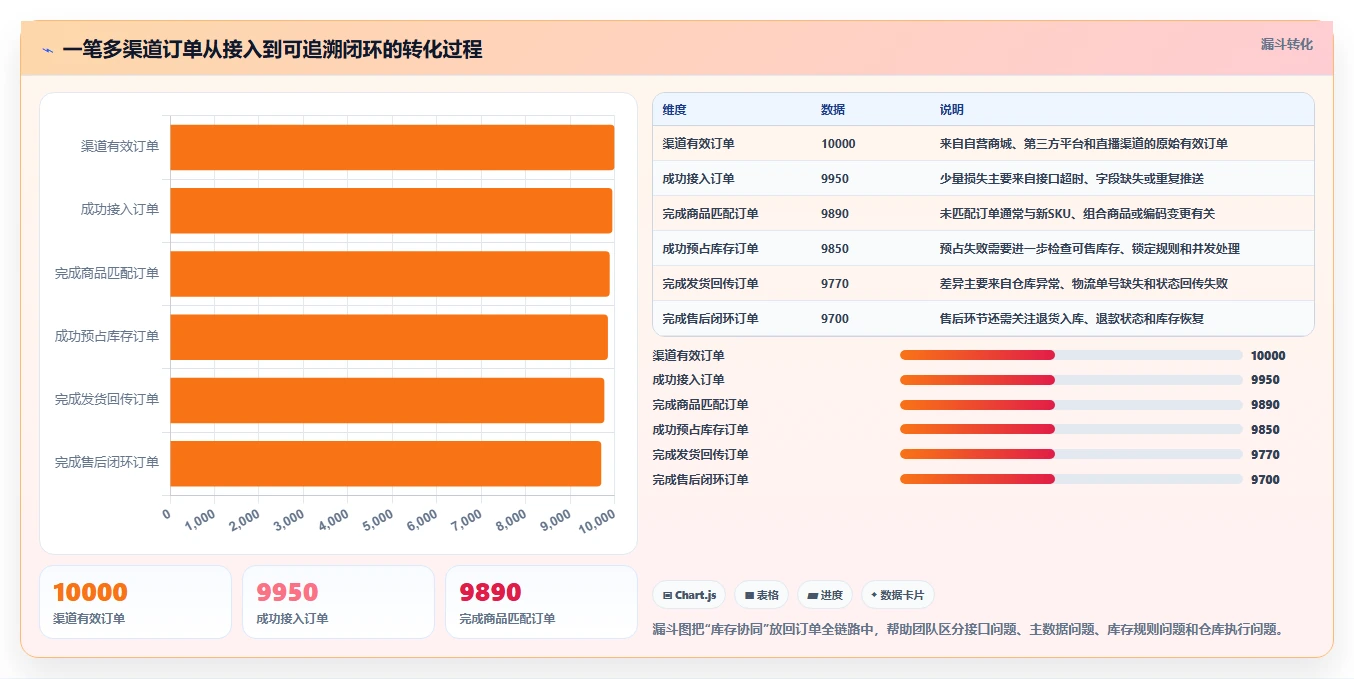Click chart axis label 5,000

coord(378,520)
